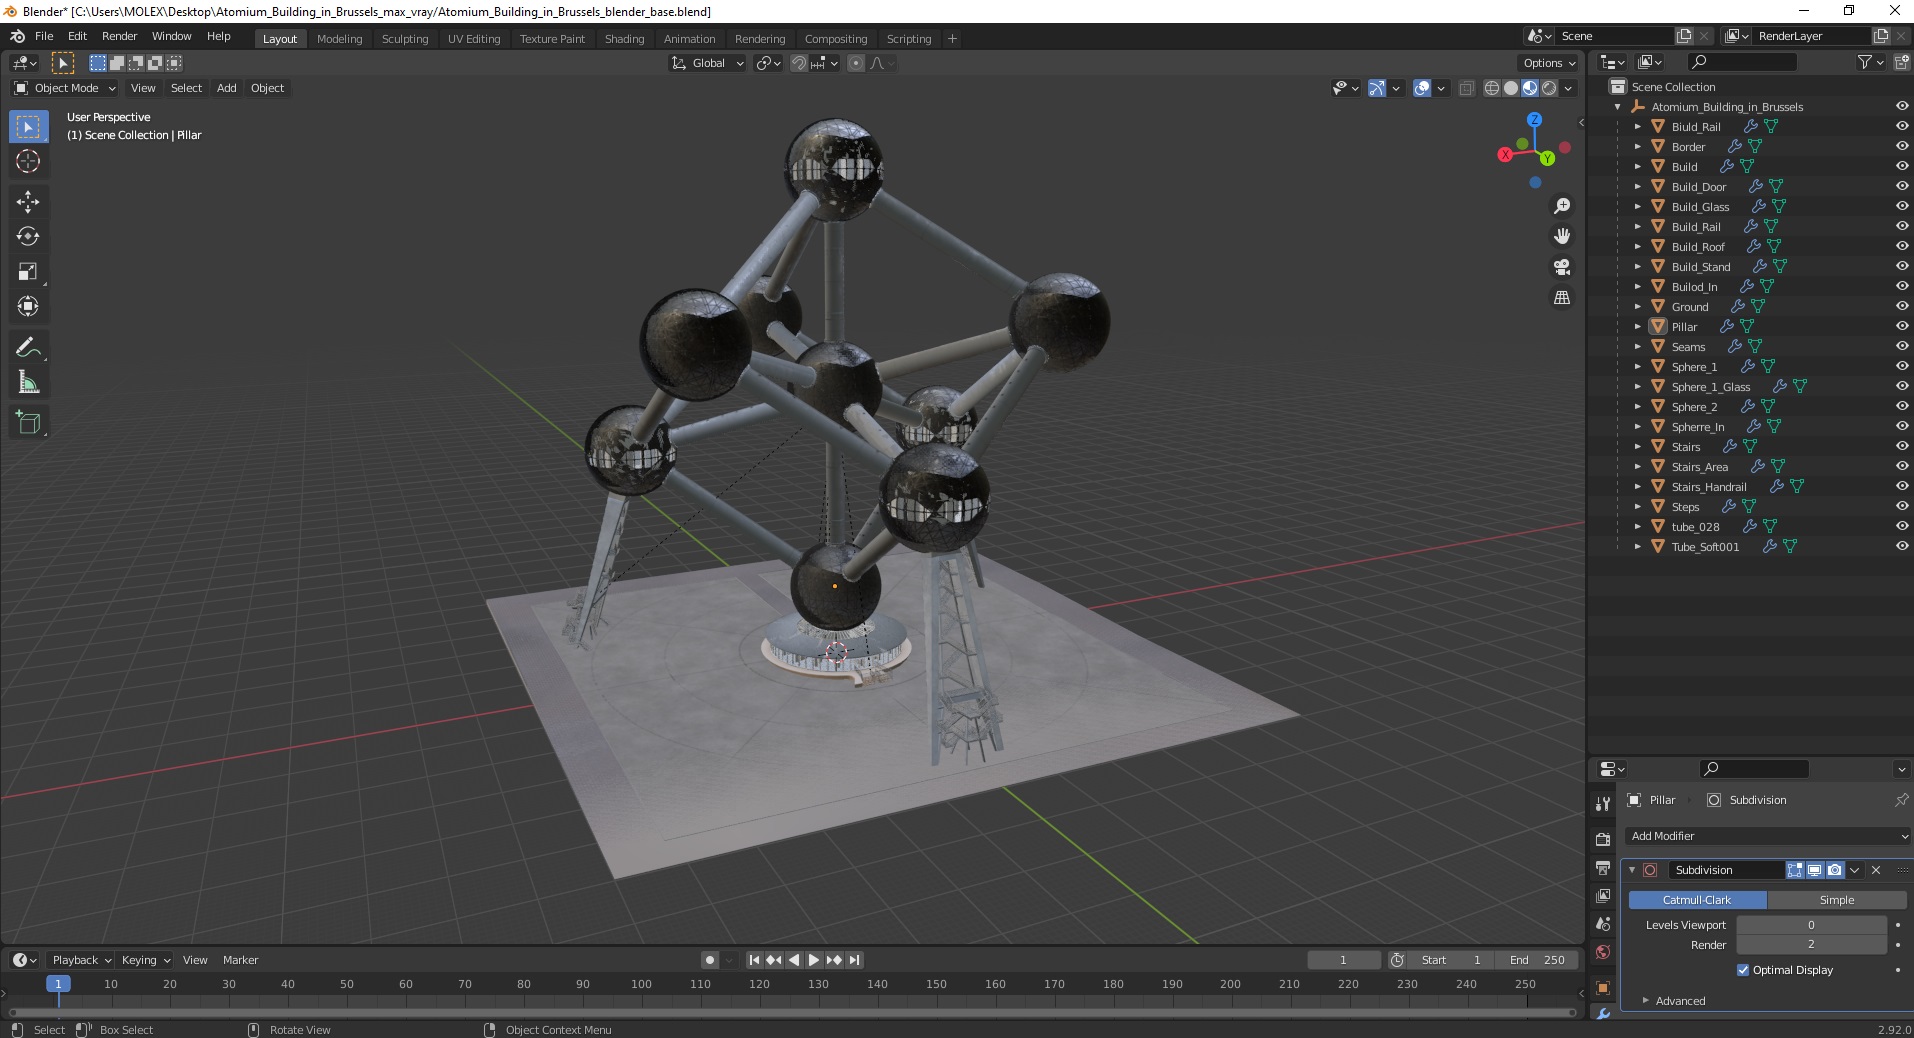Select the Cursor tool in toolbar
This screenshot has width=1914, height=1038.
point(28,161)
